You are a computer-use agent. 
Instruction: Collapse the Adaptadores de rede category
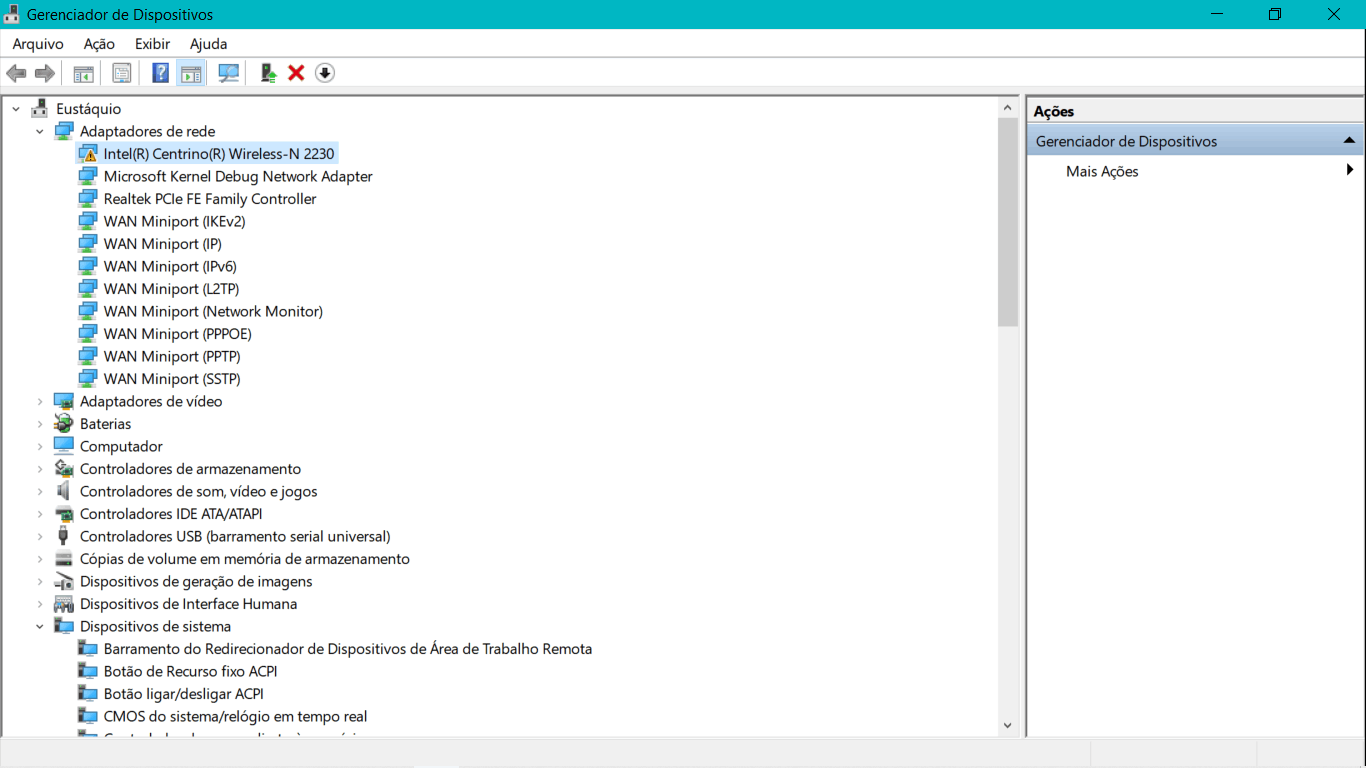coord(40,131)
